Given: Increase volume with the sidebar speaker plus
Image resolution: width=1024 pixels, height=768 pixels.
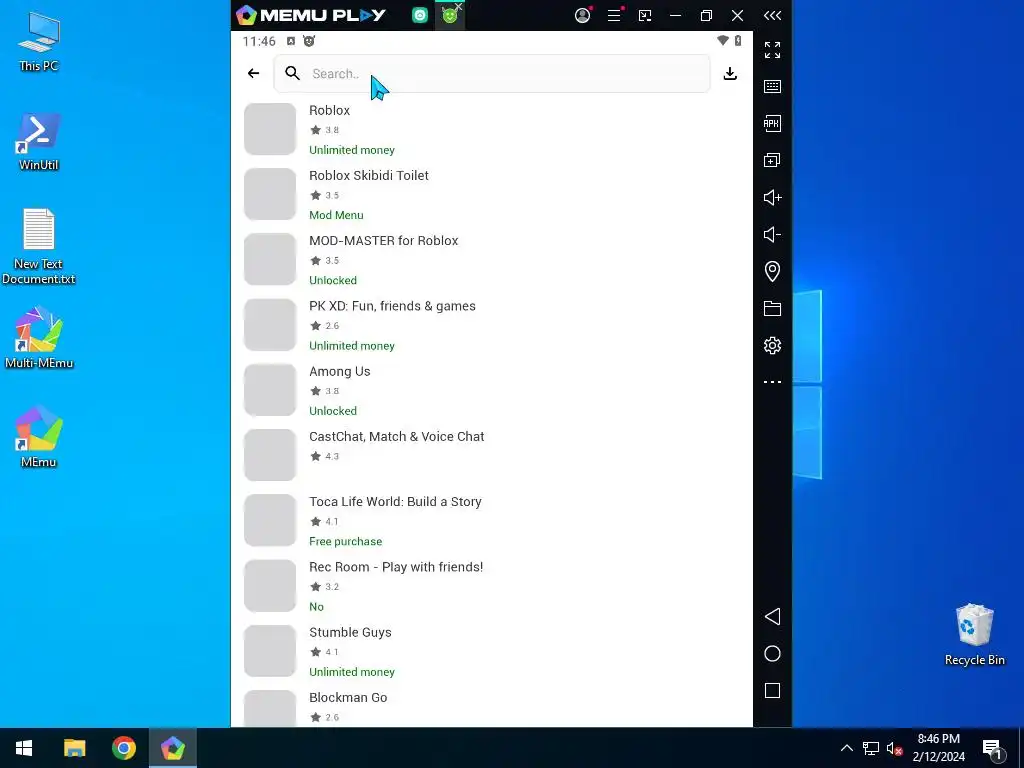Looking at the screenshot, I should point(772,197).
